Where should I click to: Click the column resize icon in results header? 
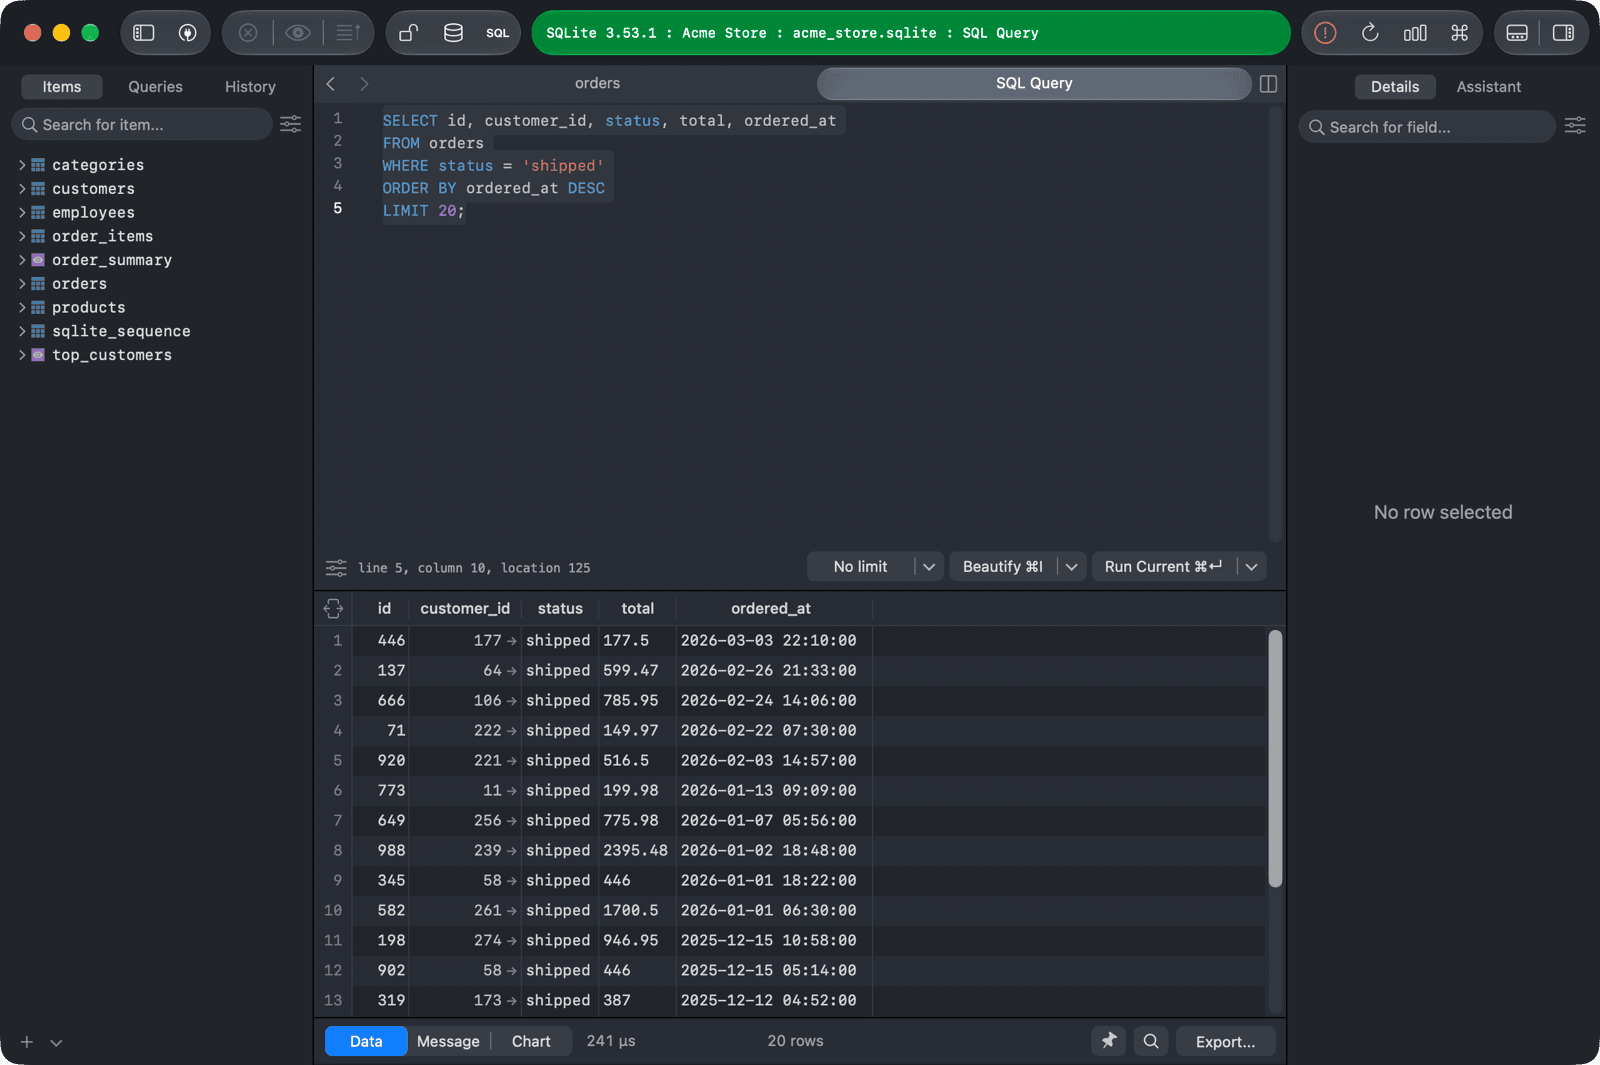pyautogui.click(x=333, y=608)
